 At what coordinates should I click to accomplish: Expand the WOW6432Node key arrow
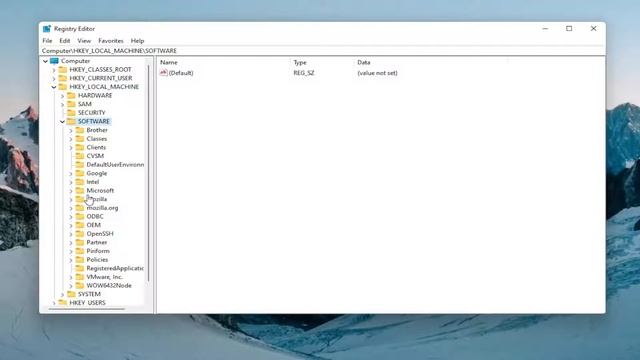tap(71, 286)
